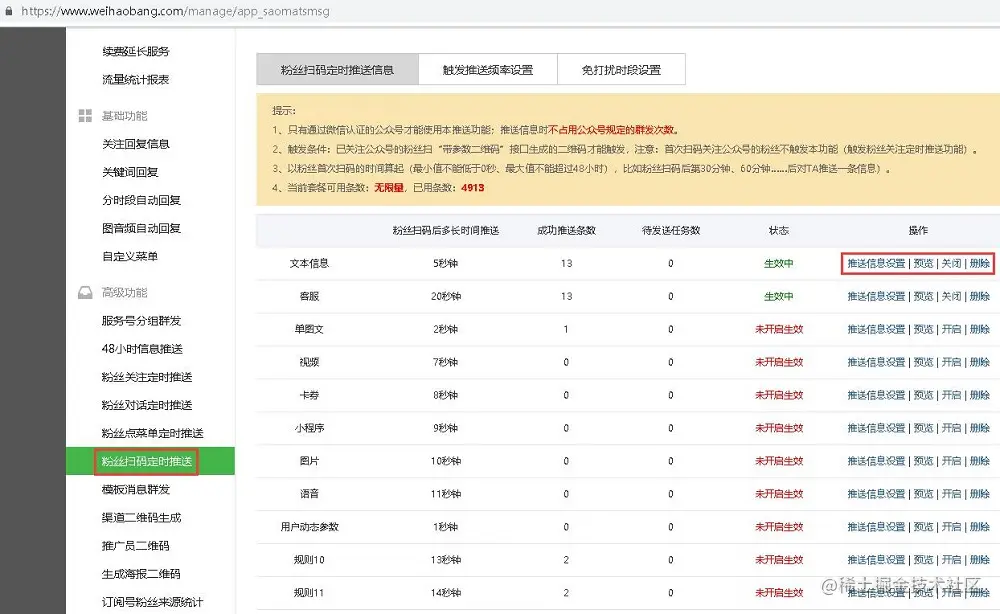The height and width of the screenshot is (614, 1000).
Task: Switch to the 触发推送频率设置 tab
Action: click(489, 68)
